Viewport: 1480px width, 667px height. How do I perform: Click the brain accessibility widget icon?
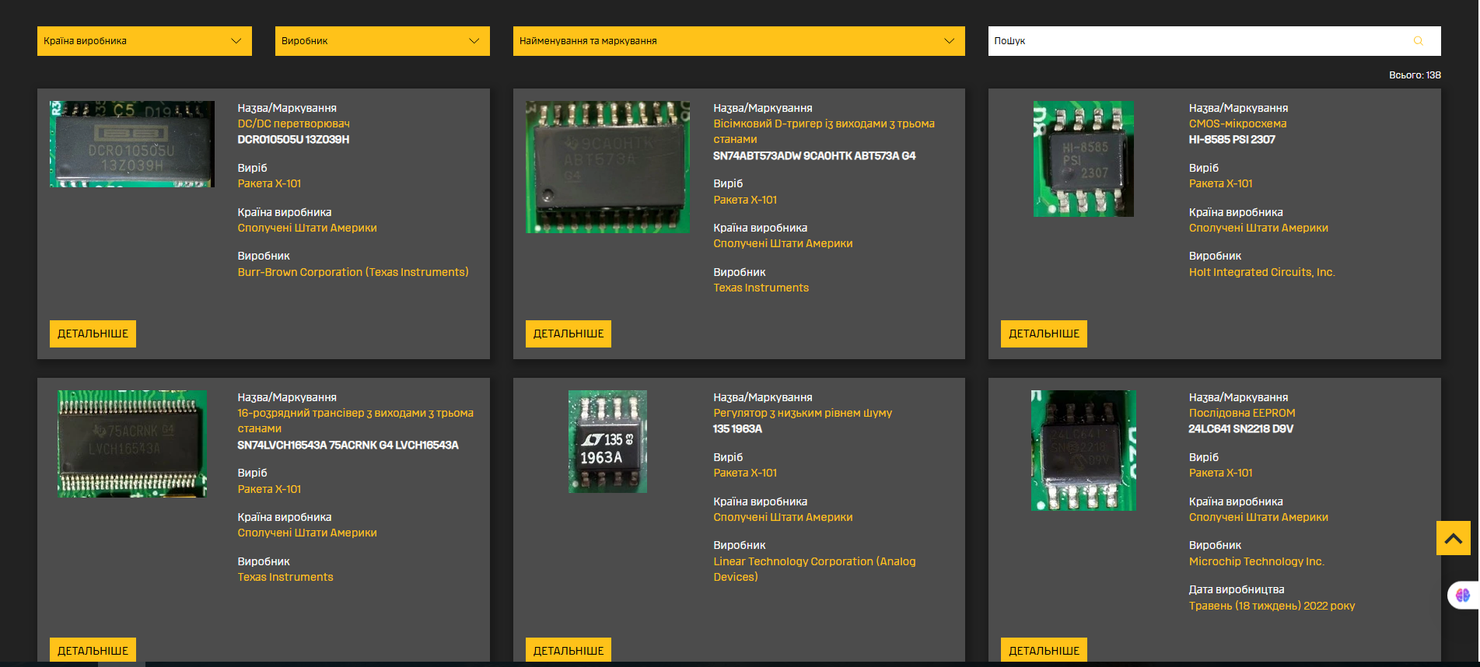[x=1462, y=595]
